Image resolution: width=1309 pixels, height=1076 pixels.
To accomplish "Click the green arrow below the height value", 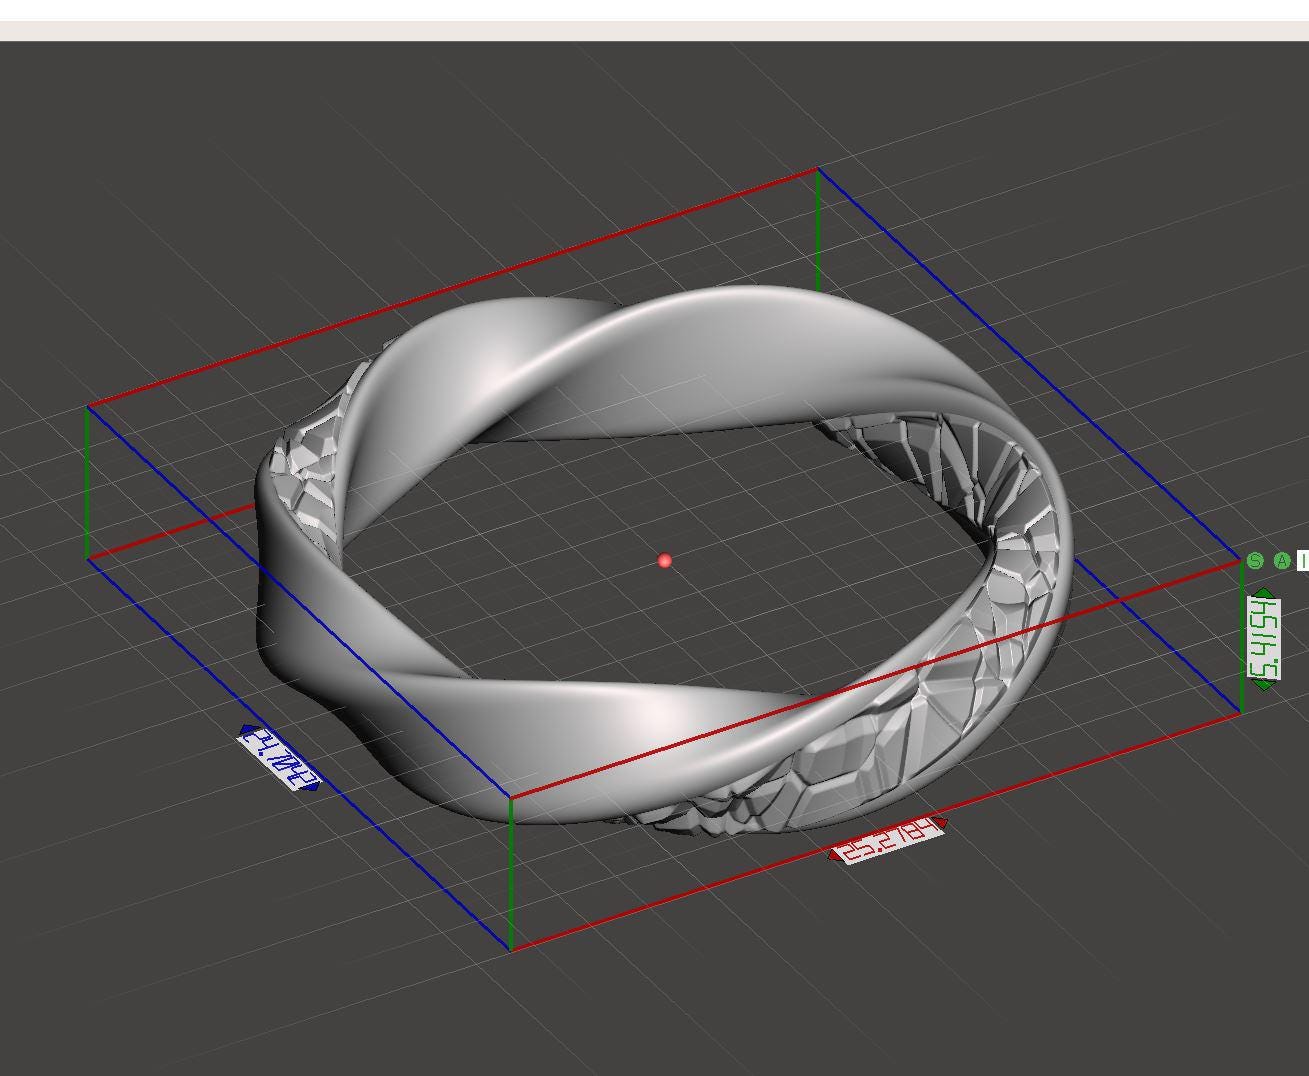I will pyautogui.click(x=1264, y=684).
